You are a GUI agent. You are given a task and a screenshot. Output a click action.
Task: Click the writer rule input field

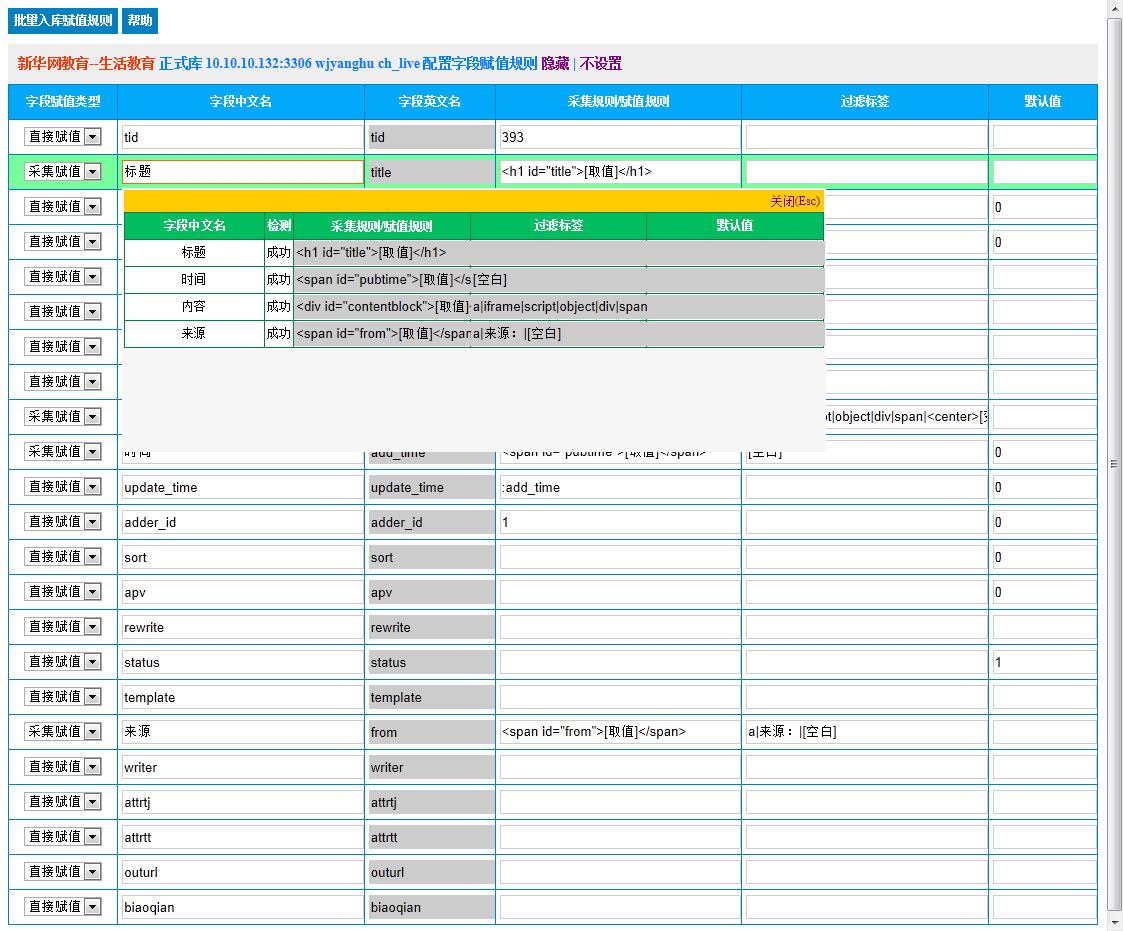618,767
